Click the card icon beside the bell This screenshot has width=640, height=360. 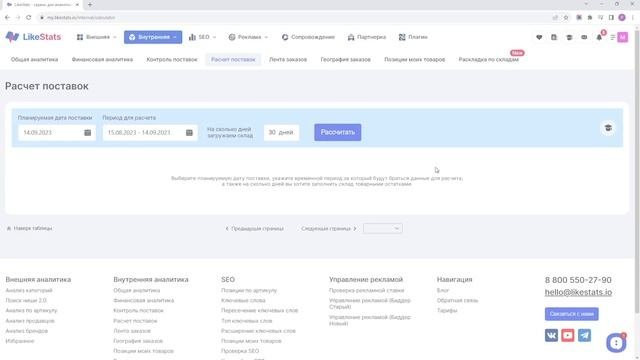(584, 37)
